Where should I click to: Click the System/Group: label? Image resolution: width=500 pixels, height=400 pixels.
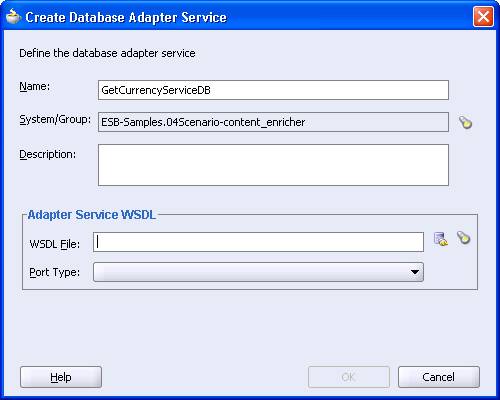[x=55, y=119]
